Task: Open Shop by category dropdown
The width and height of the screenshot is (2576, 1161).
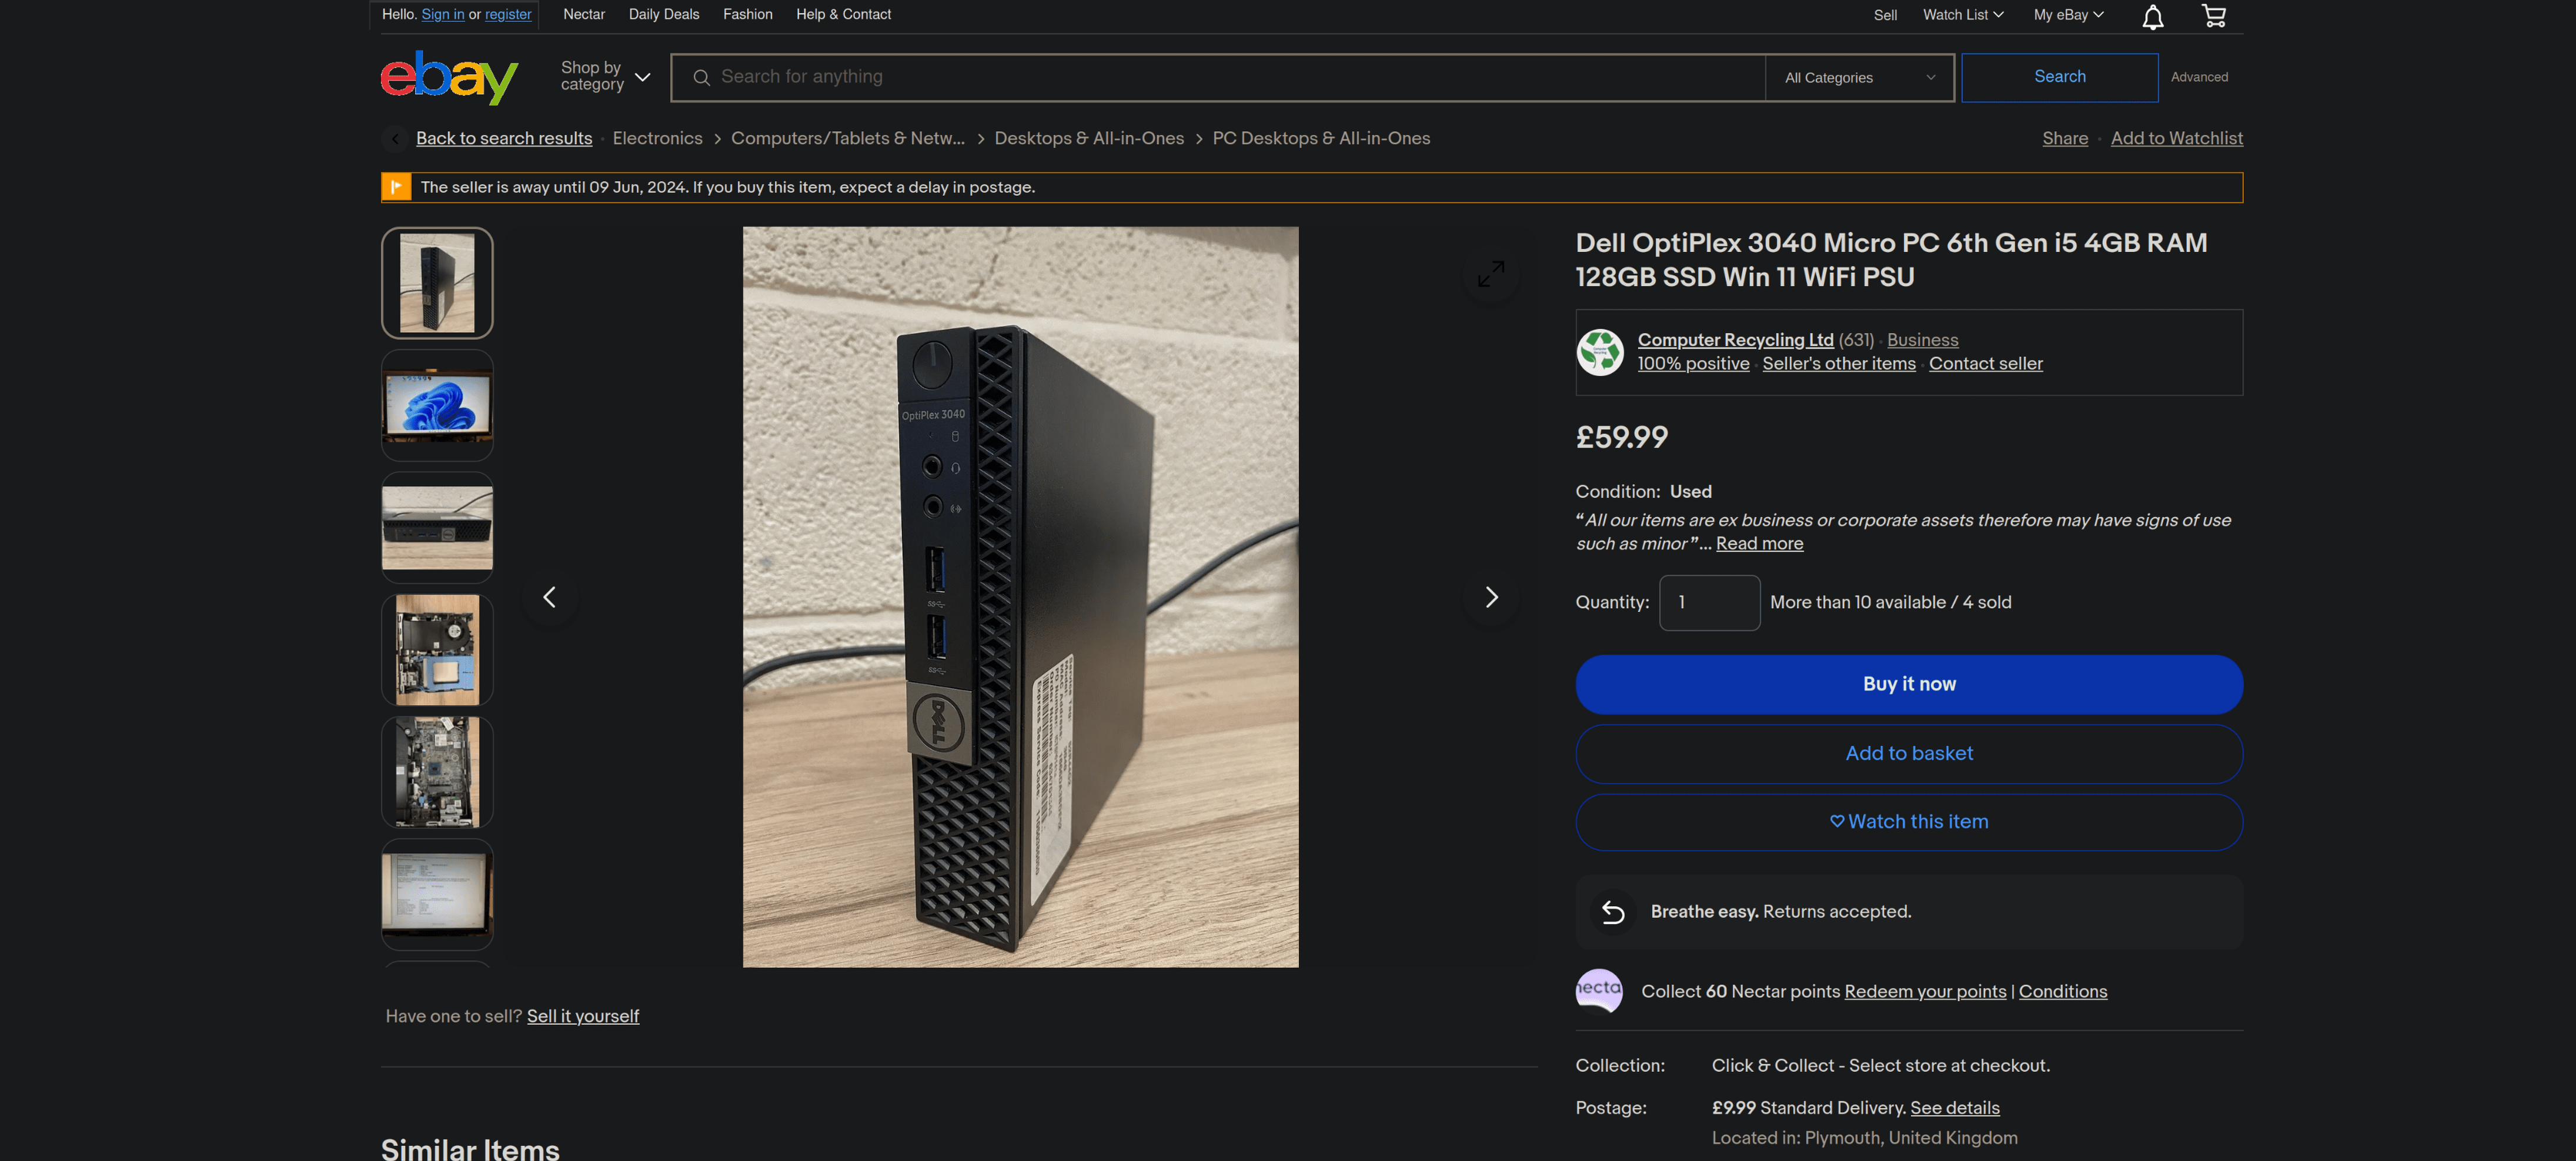Action: tap(605, 76)
